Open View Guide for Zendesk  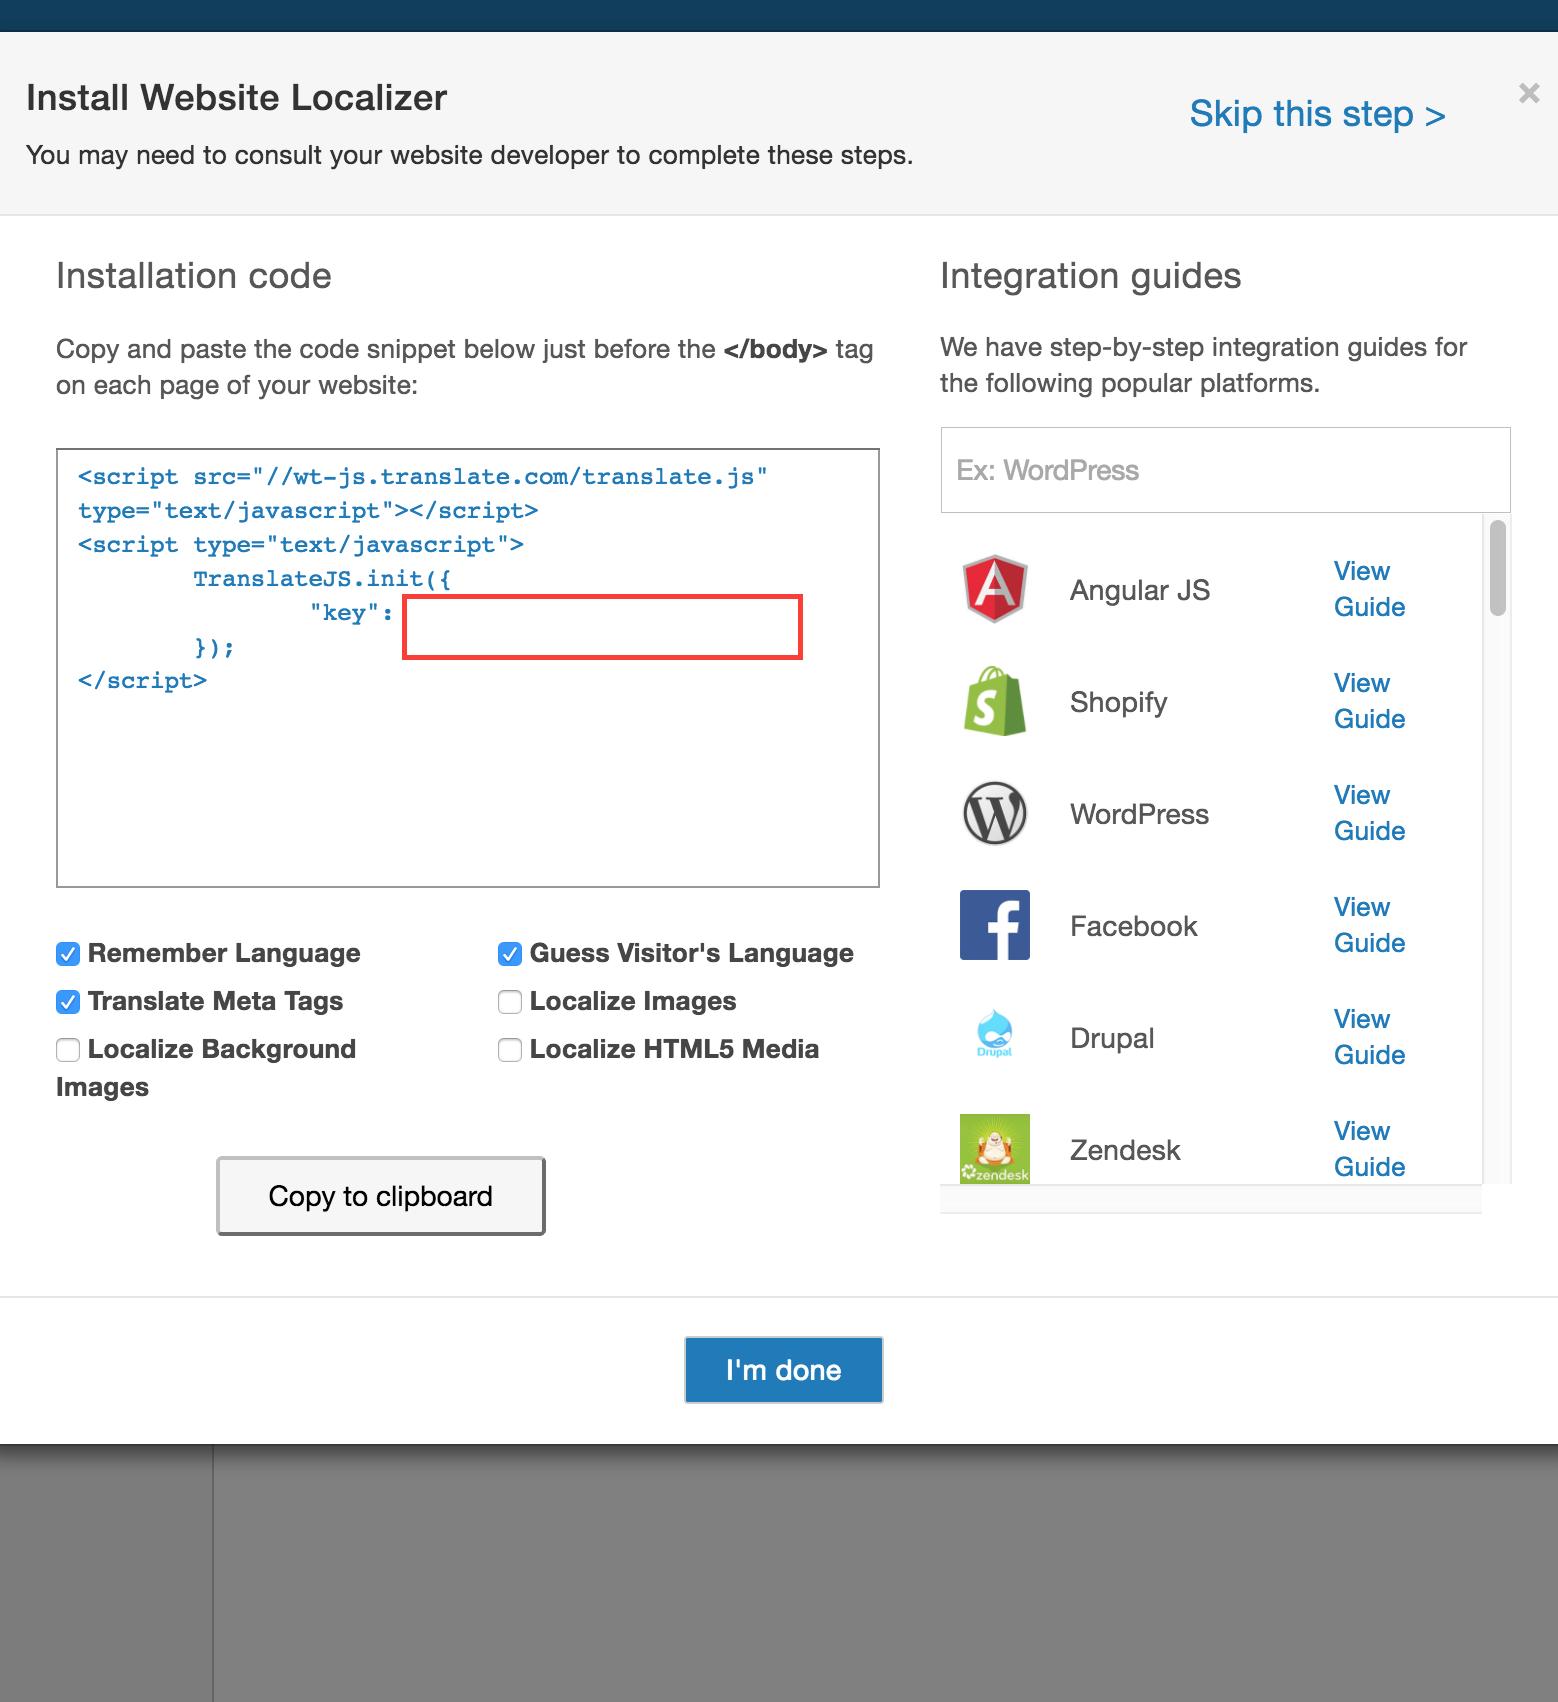pos(1369,1149)
